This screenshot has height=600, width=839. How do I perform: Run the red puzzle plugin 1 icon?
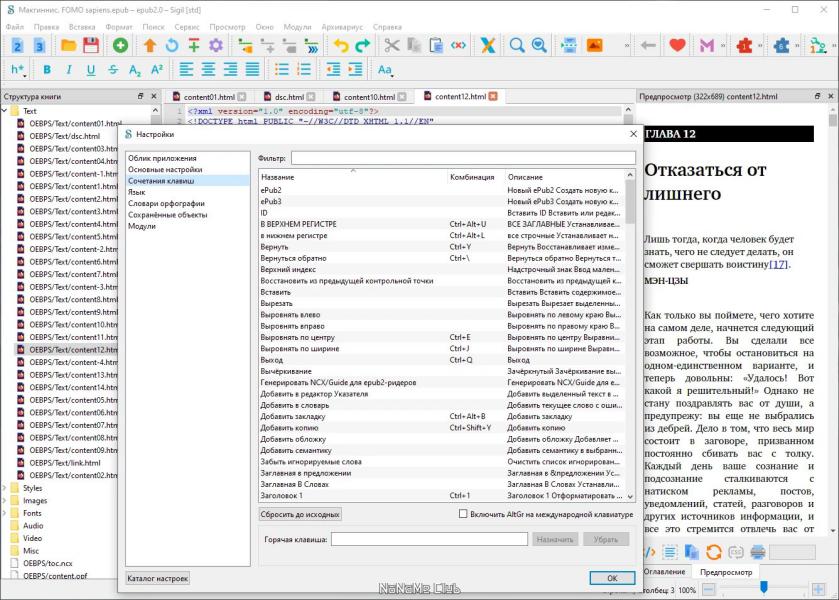744,45
